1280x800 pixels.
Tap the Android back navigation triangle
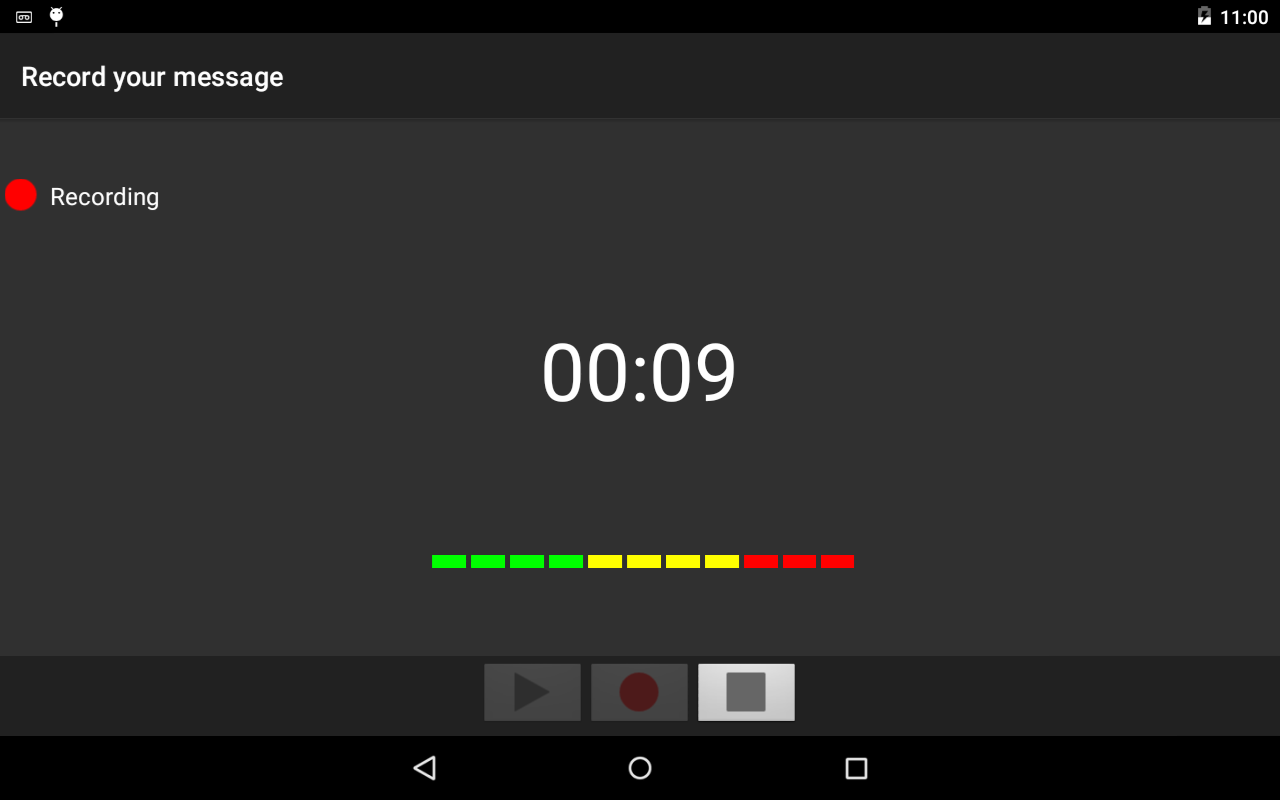425,768
